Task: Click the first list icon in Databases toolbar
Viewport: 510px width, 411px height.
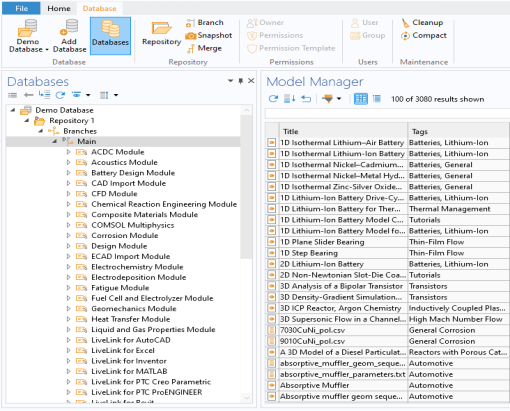Action: point(12,95)
